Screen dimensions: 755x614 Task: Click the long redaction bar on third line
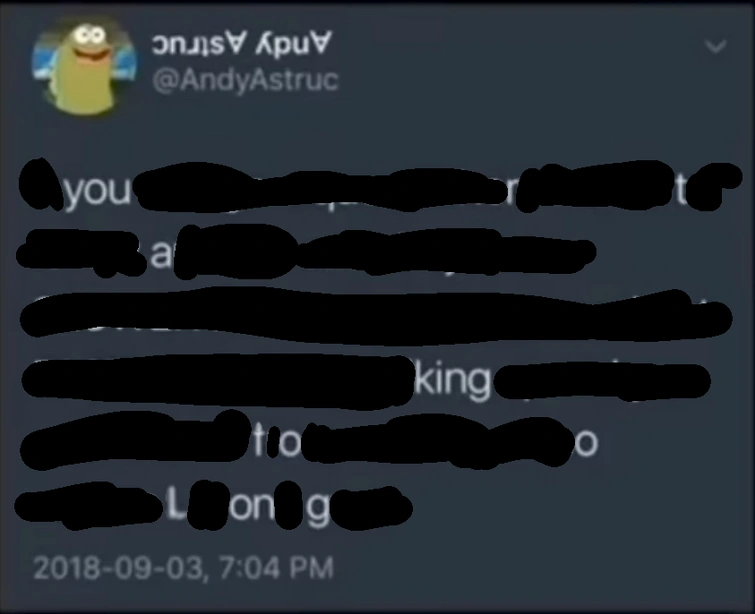376,315
